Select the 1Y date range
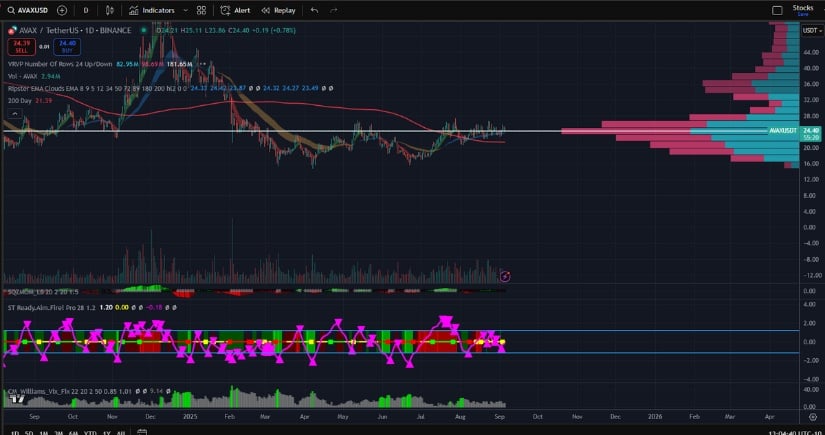The width and height of the screenshot is (825, 435). pyautogui.click(x=107, y=433)
